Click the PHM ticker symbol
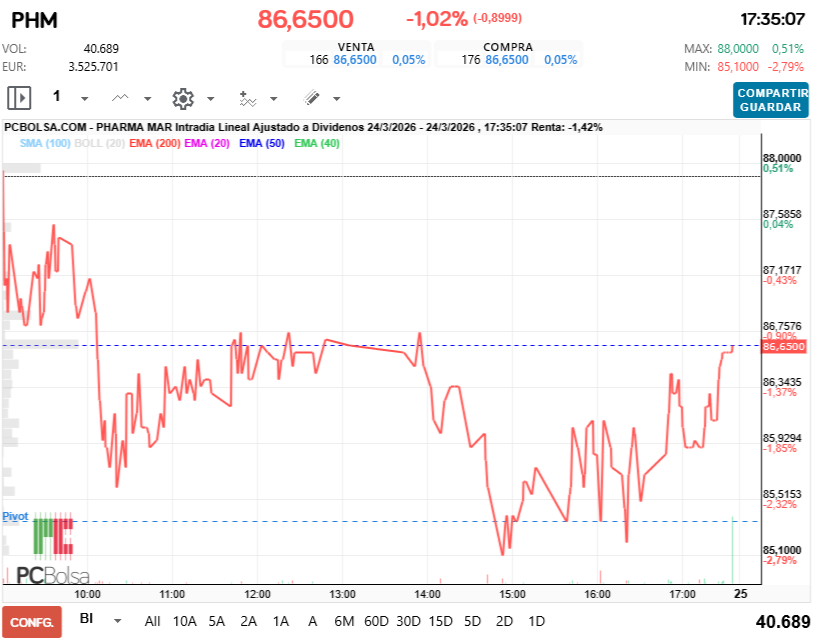 pyautogui.click(x=34, y=20)
